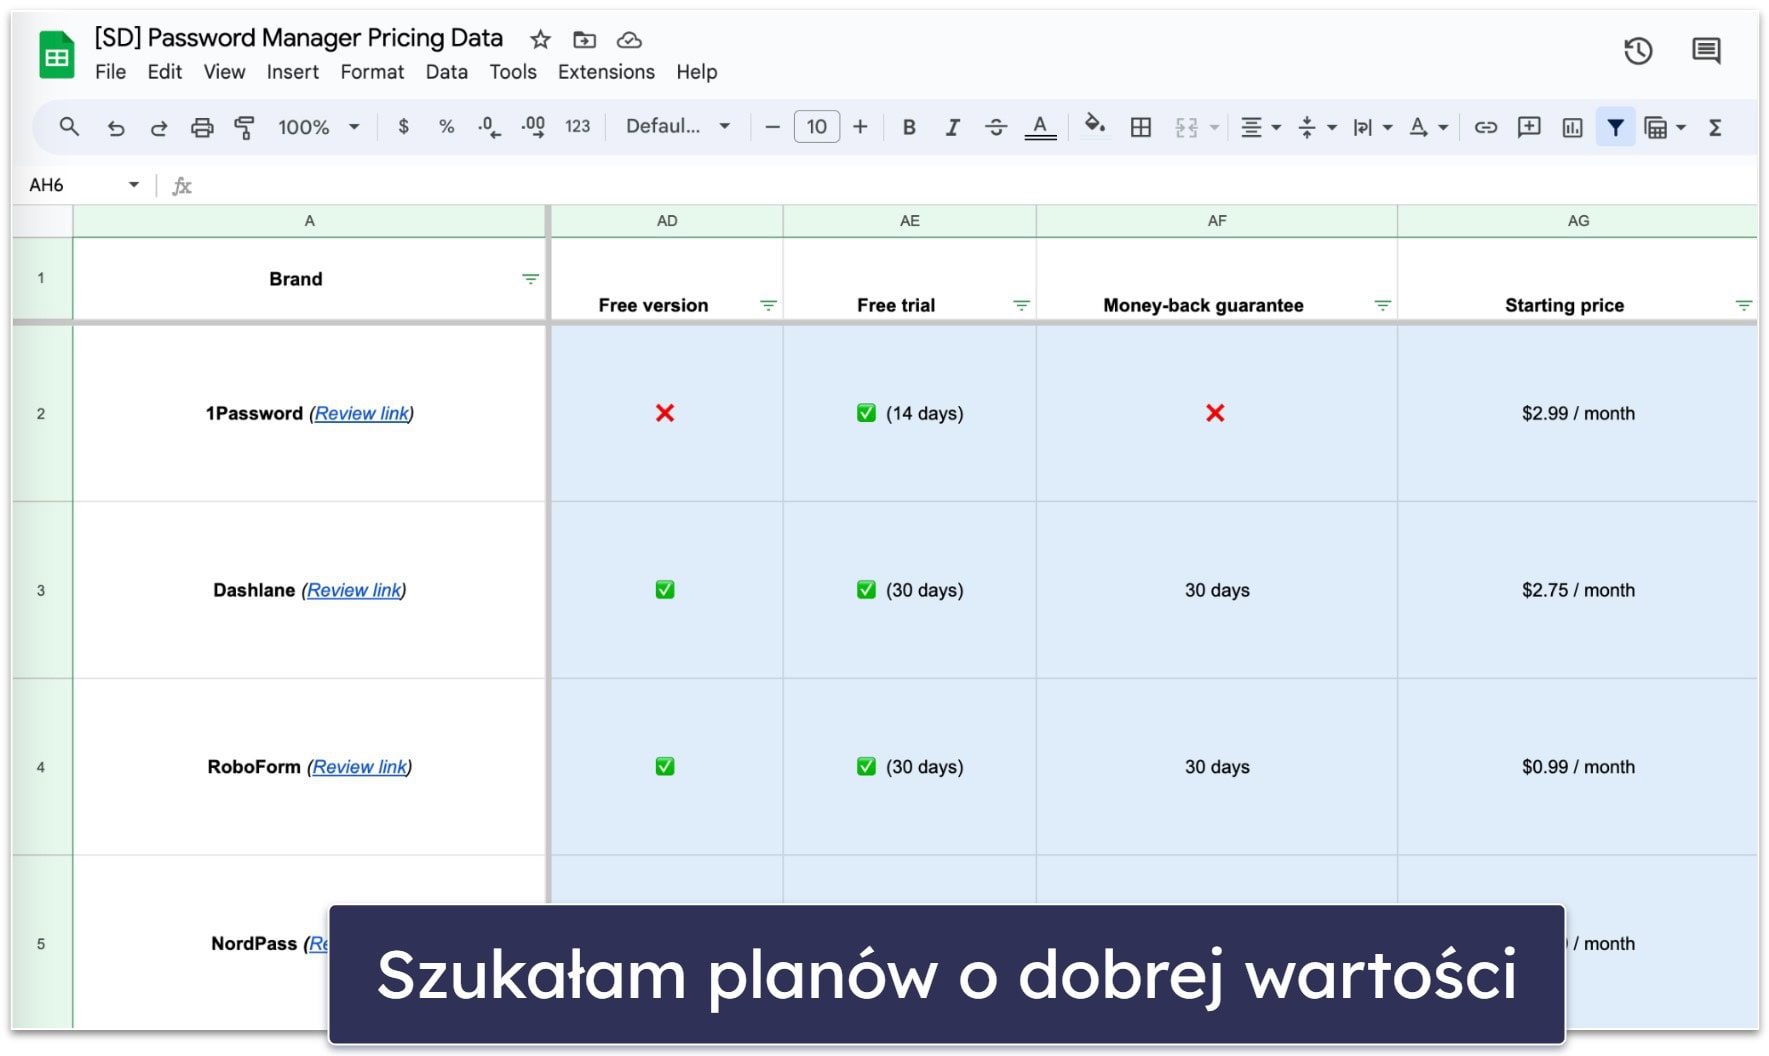The image size is (1769, 1056).
Task: Click the Redo arrow icon
Action: [158, 127]
